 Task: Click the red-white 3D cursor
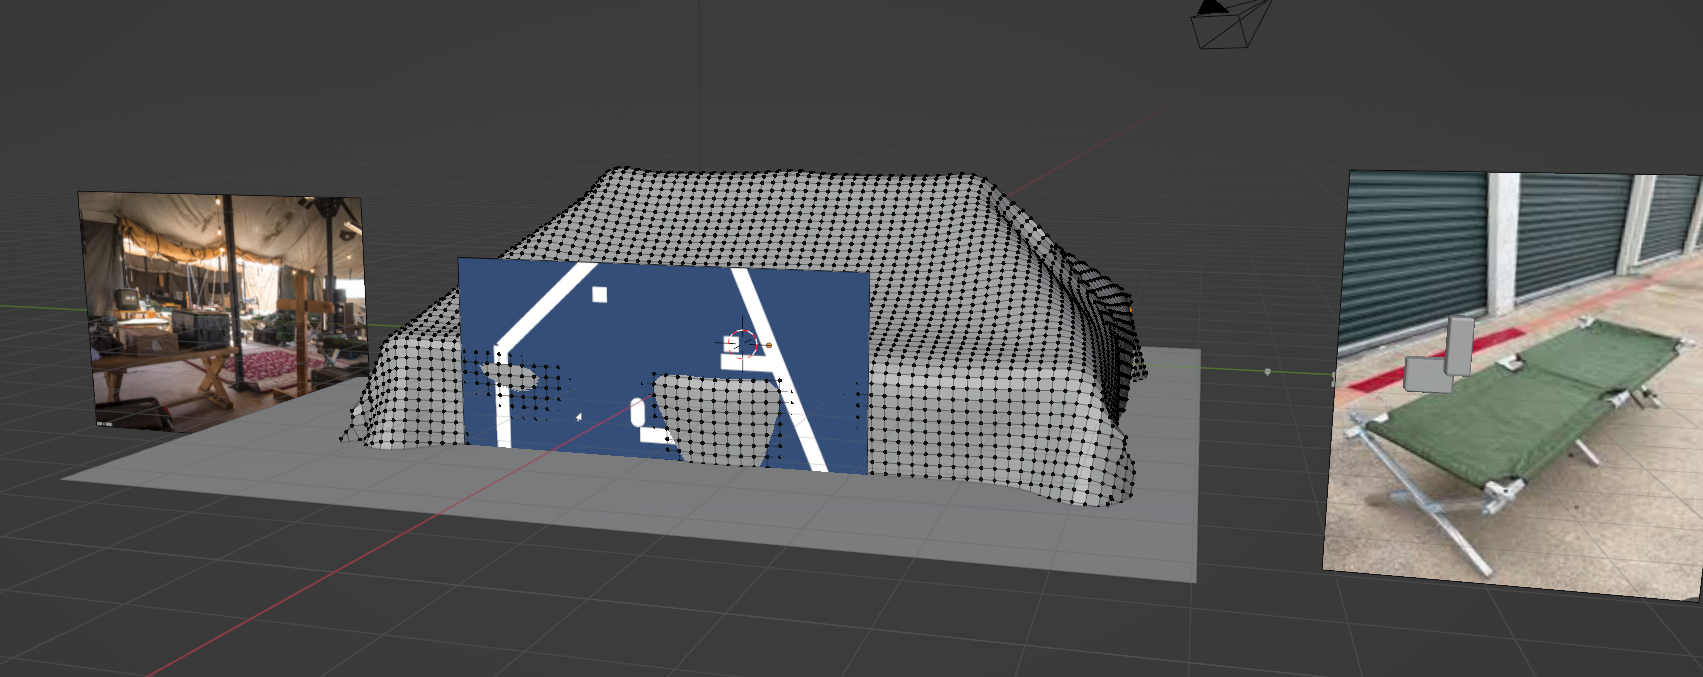click(x=742, y=345)
